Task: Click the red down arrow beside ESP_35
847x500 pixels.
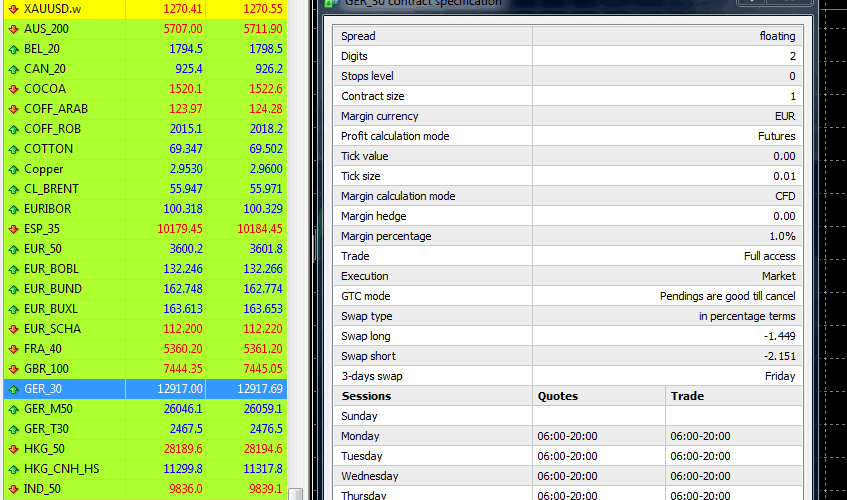Action: click(14, 229)
